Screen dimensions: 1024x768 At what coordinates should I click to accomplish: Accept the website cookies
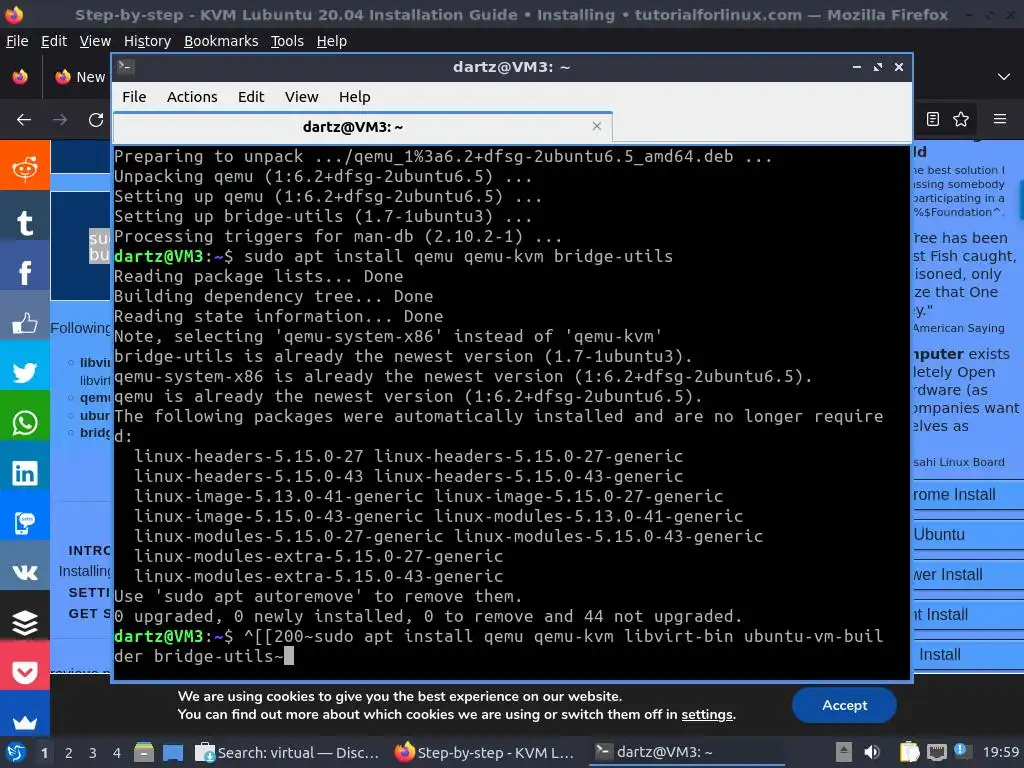point(844,705)
